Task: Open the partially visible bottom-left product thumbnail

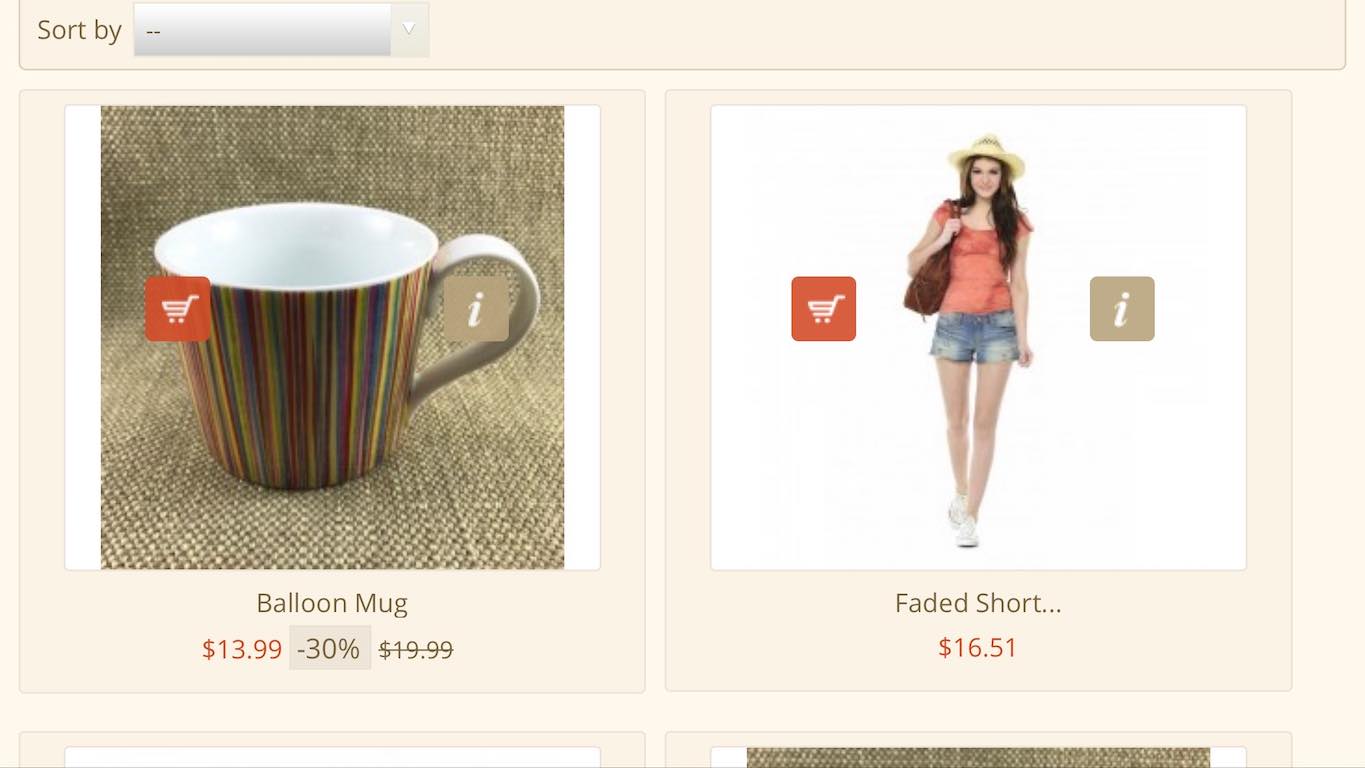Action: point(332,757)
